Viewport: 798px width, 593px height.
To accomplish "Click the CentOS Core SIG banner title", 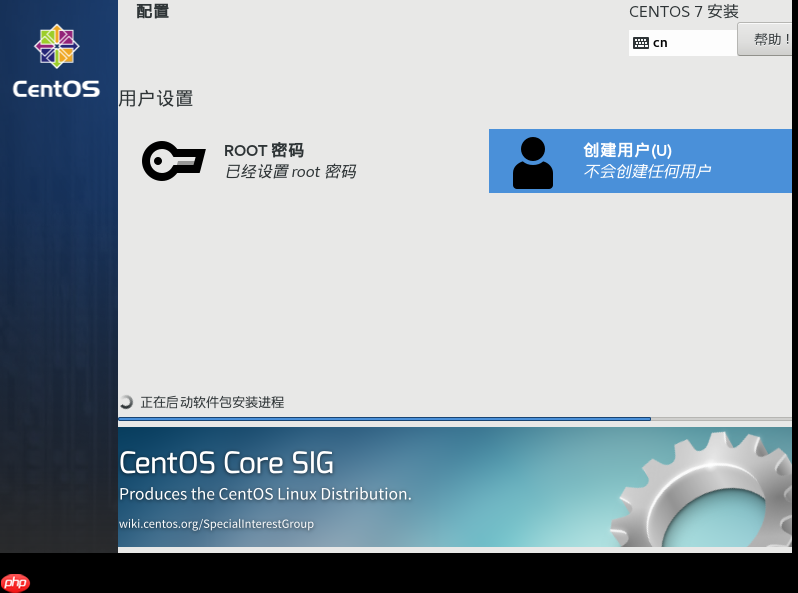I will coord(226,463).
